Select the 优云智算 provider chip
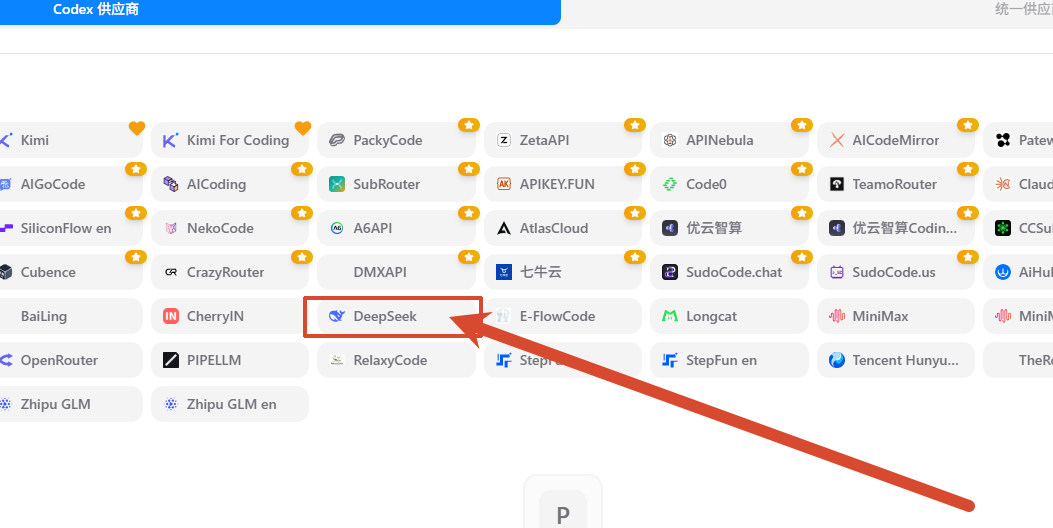1053x528 pixels. coord(729,228)
